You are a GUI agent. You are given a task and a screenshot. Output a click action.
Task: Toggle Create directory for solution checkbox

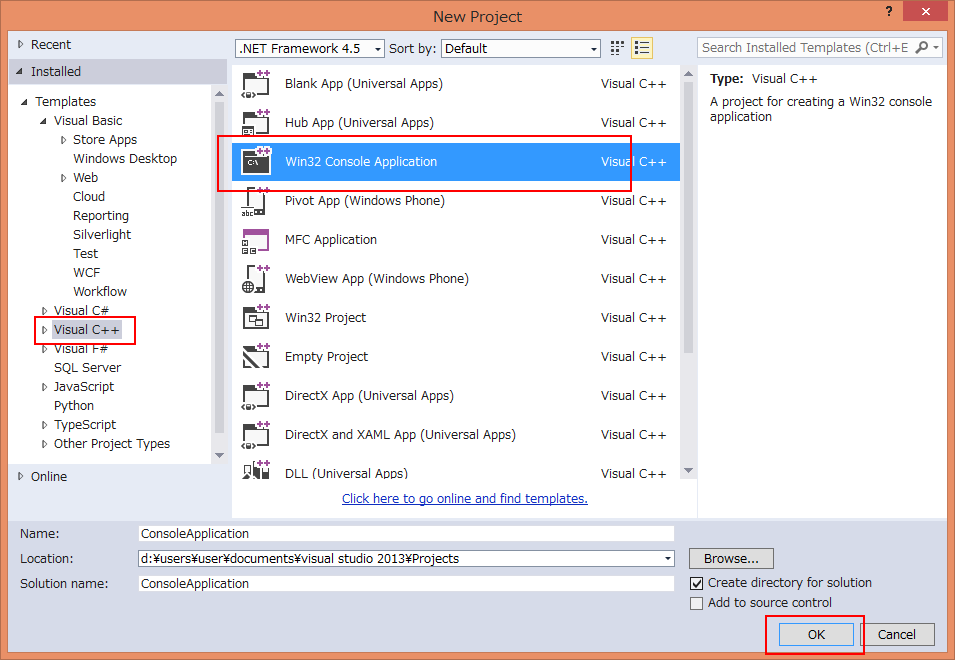click(697, 583)
